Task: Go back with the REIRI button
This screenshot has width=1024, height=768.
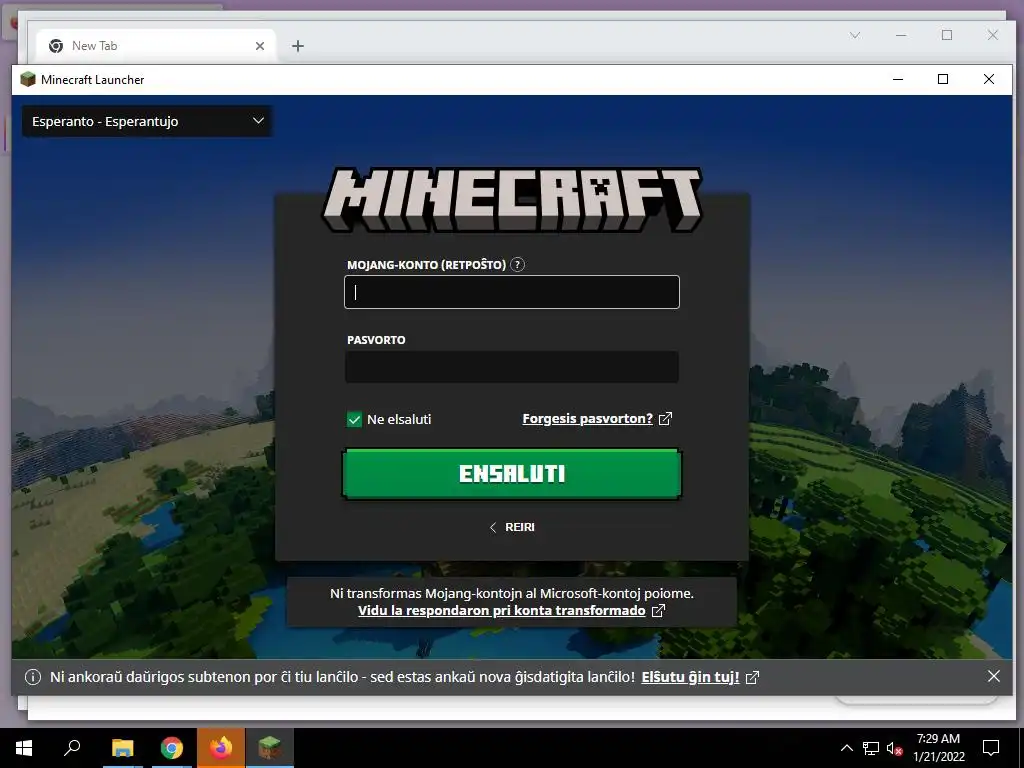Action: tap(511, 527)
